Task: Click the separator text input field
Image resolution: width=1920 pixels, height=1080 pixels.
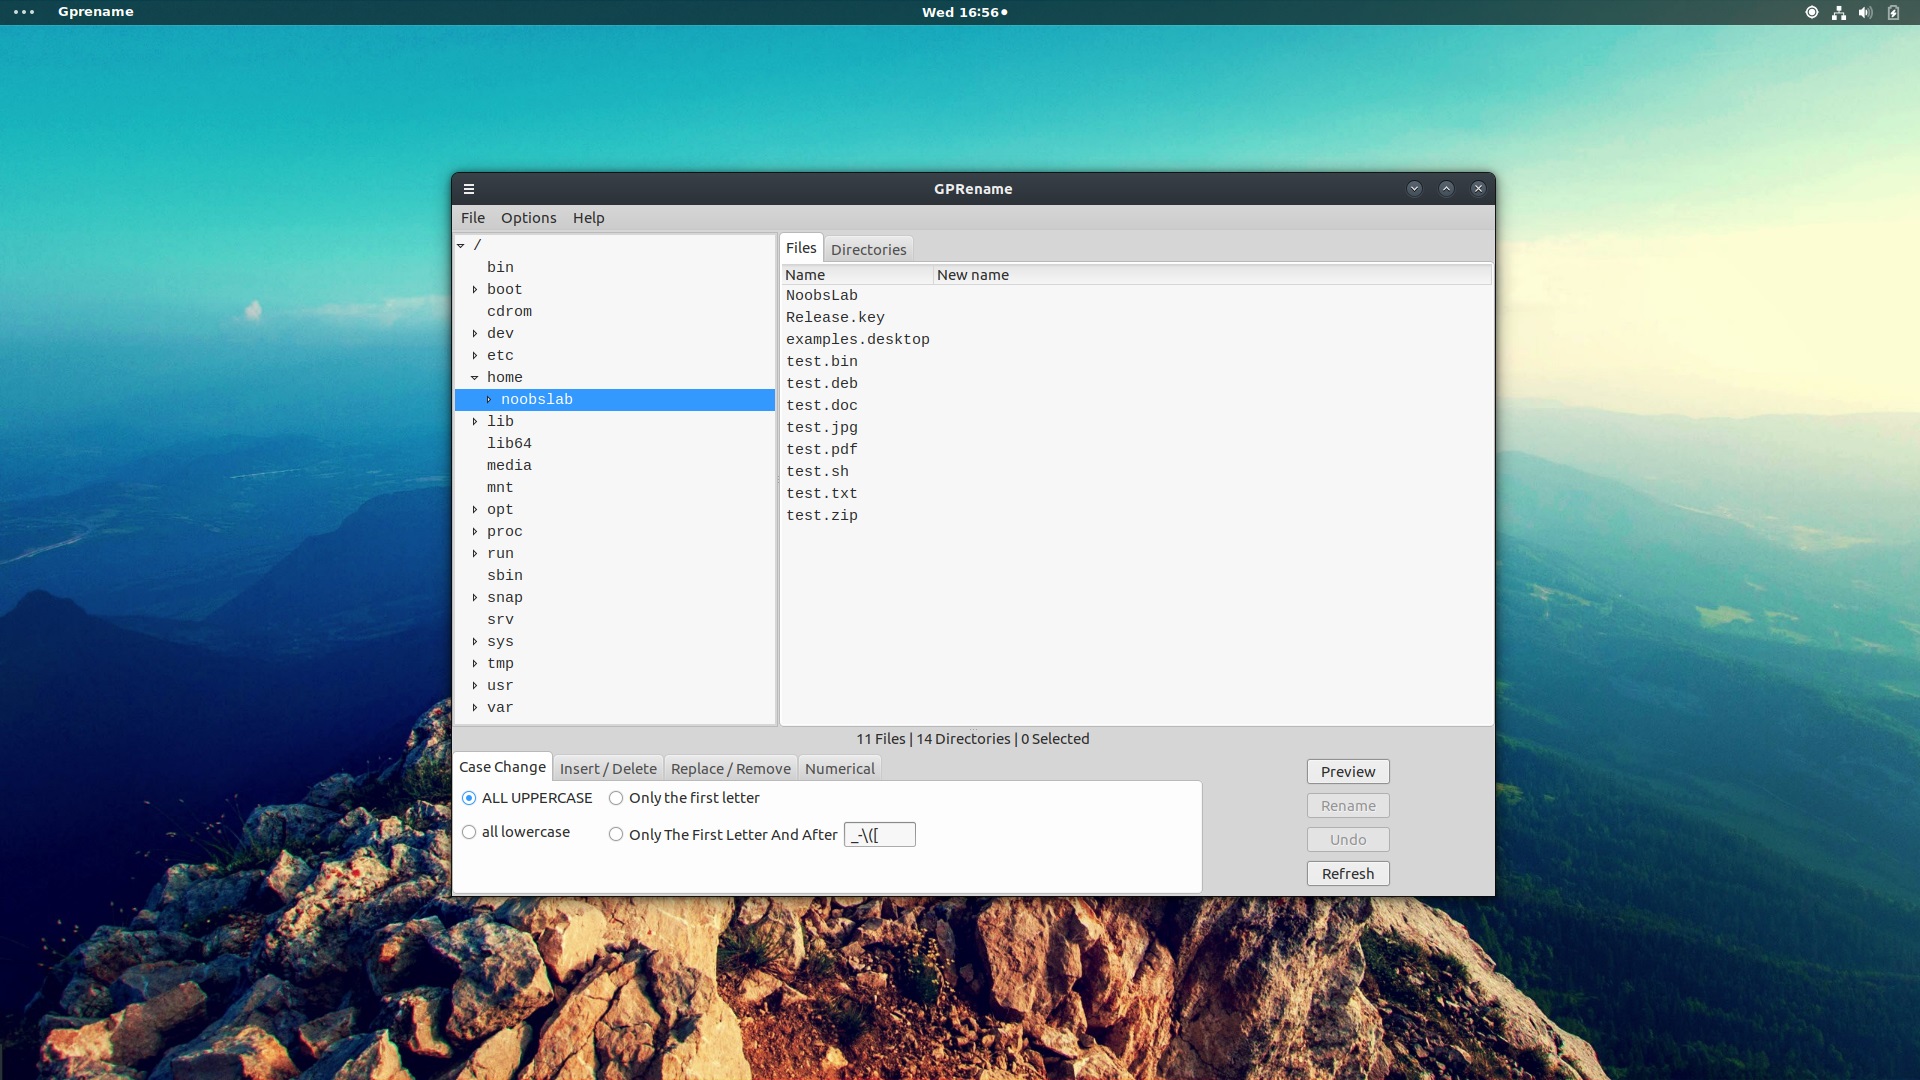Action: (879, 834)
